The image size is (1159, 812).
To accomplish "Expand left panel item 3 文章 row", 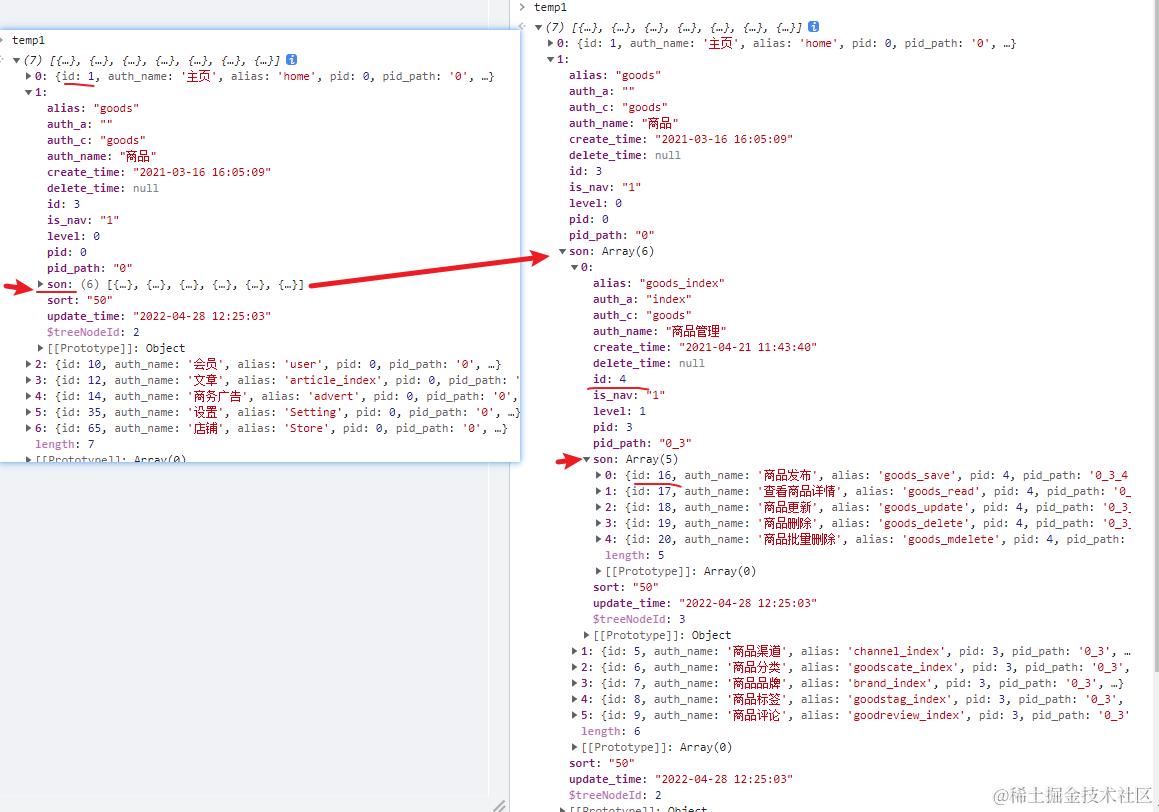I will pos(29,381).
